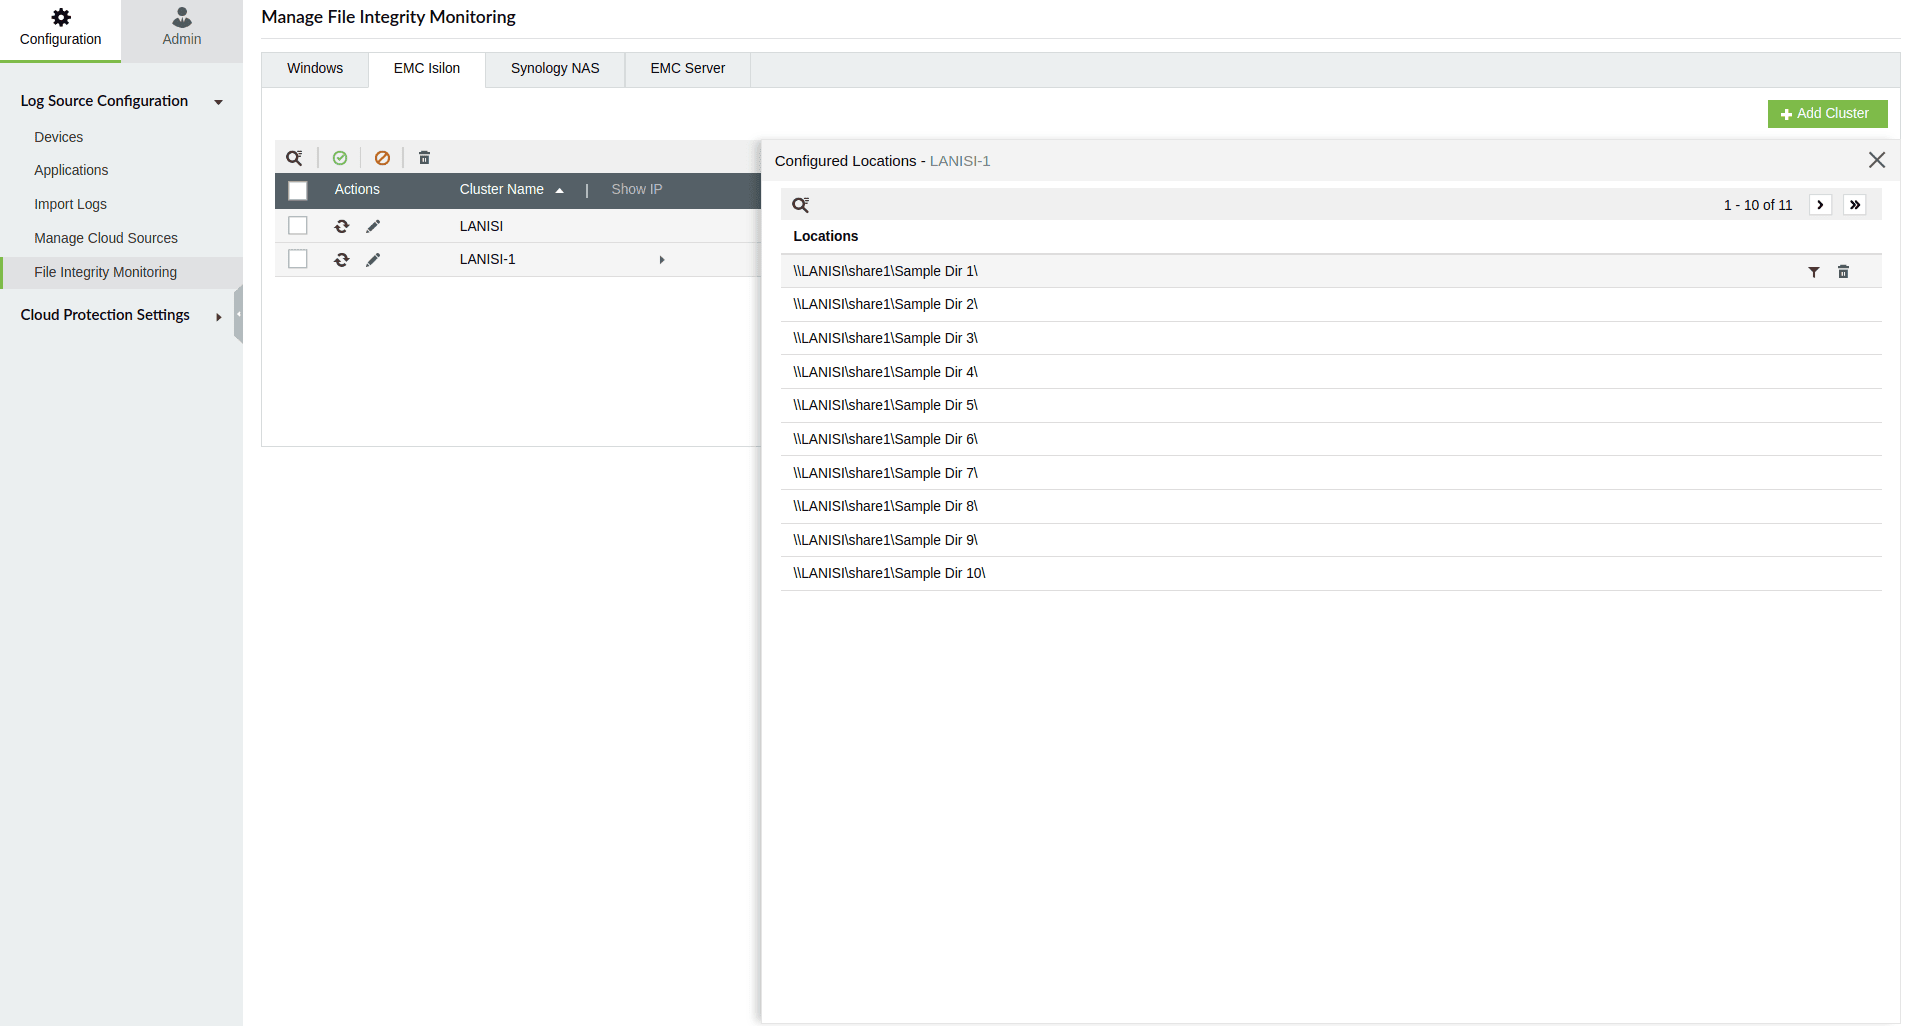This screenshot has height=1026, width=1917.
Task: Select the Sample Dir 3 location row
Action: (x=1331, y=339)
